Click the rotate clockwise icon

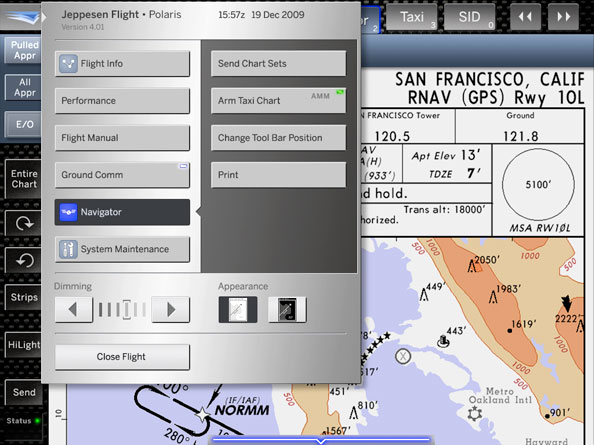[x=24, y=223]
